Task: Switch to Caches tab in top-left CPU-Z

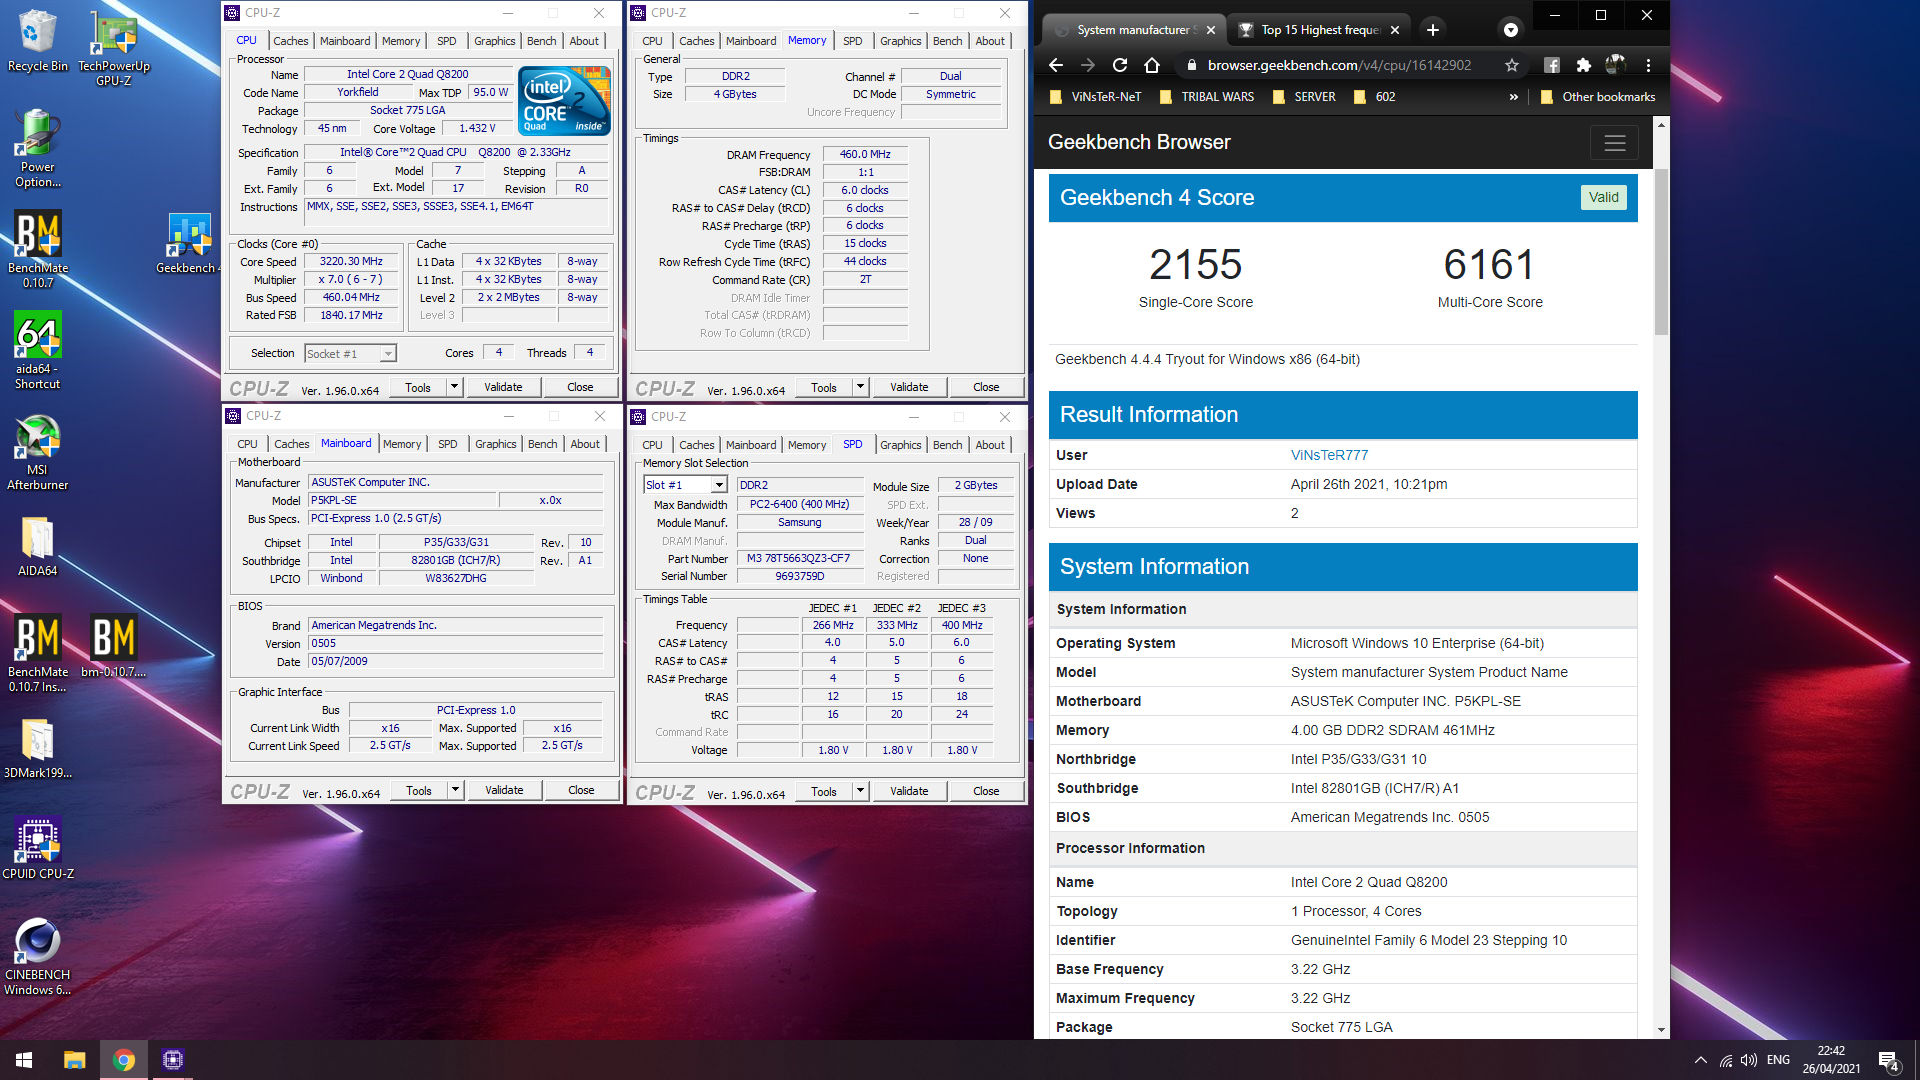Action: [290, 41]
